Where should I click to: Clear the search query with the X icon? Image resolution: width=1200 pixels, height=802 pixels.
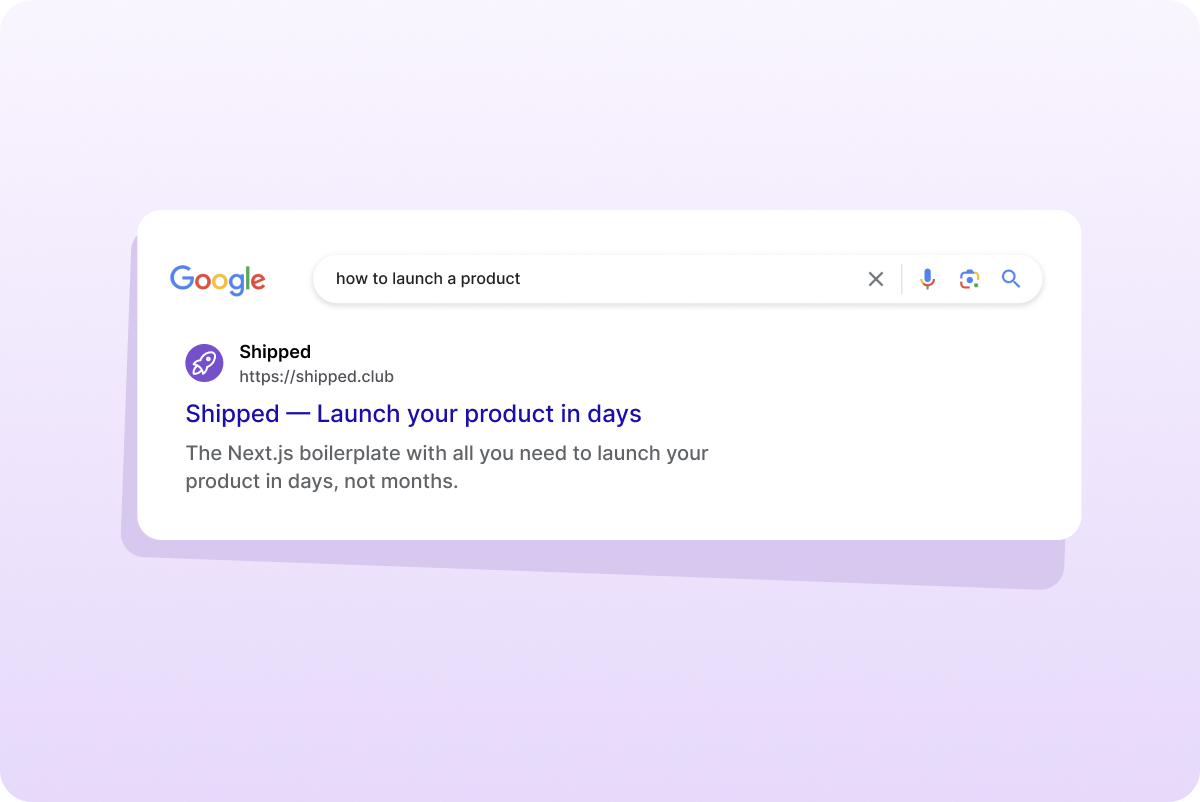(x=876, y=279)
